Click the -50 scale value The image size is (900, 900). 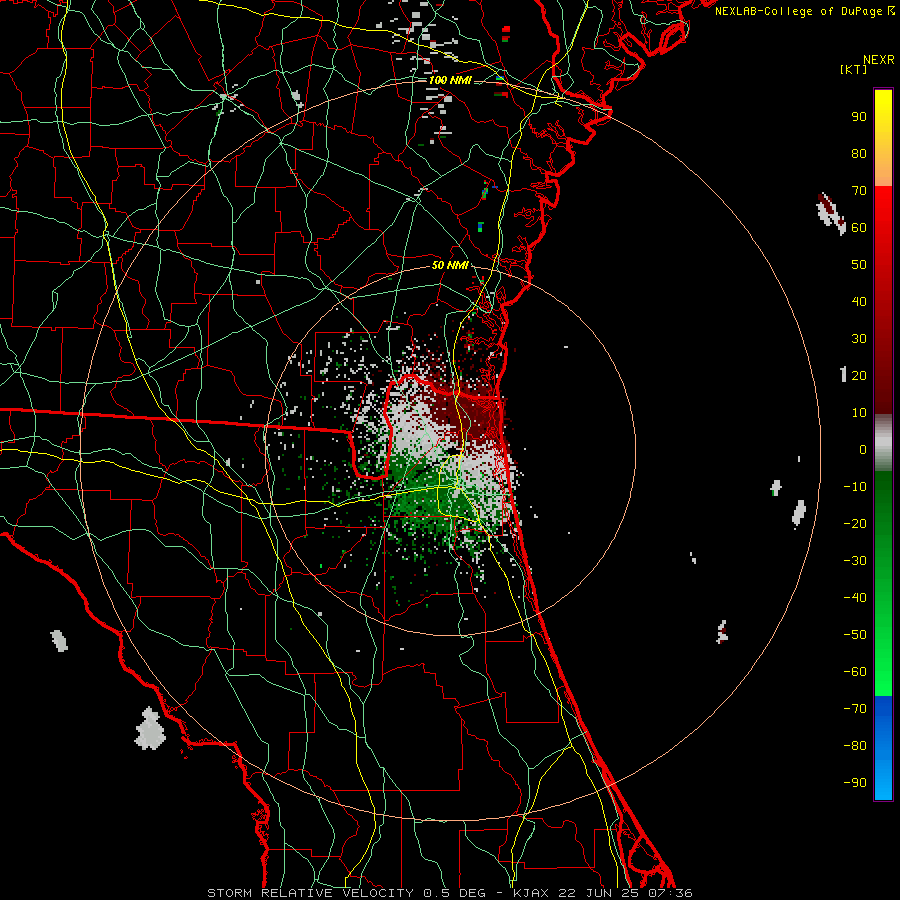(855, 635)
